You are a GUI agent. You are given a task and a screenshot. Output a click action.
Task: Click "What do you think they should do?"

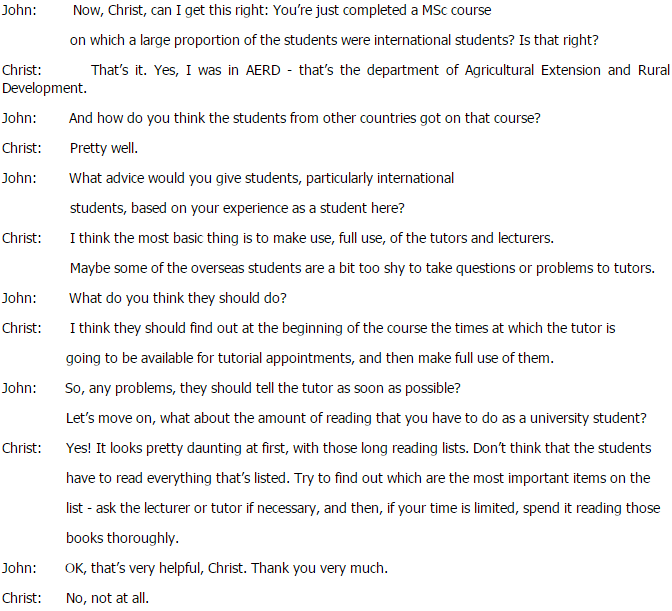178,298
